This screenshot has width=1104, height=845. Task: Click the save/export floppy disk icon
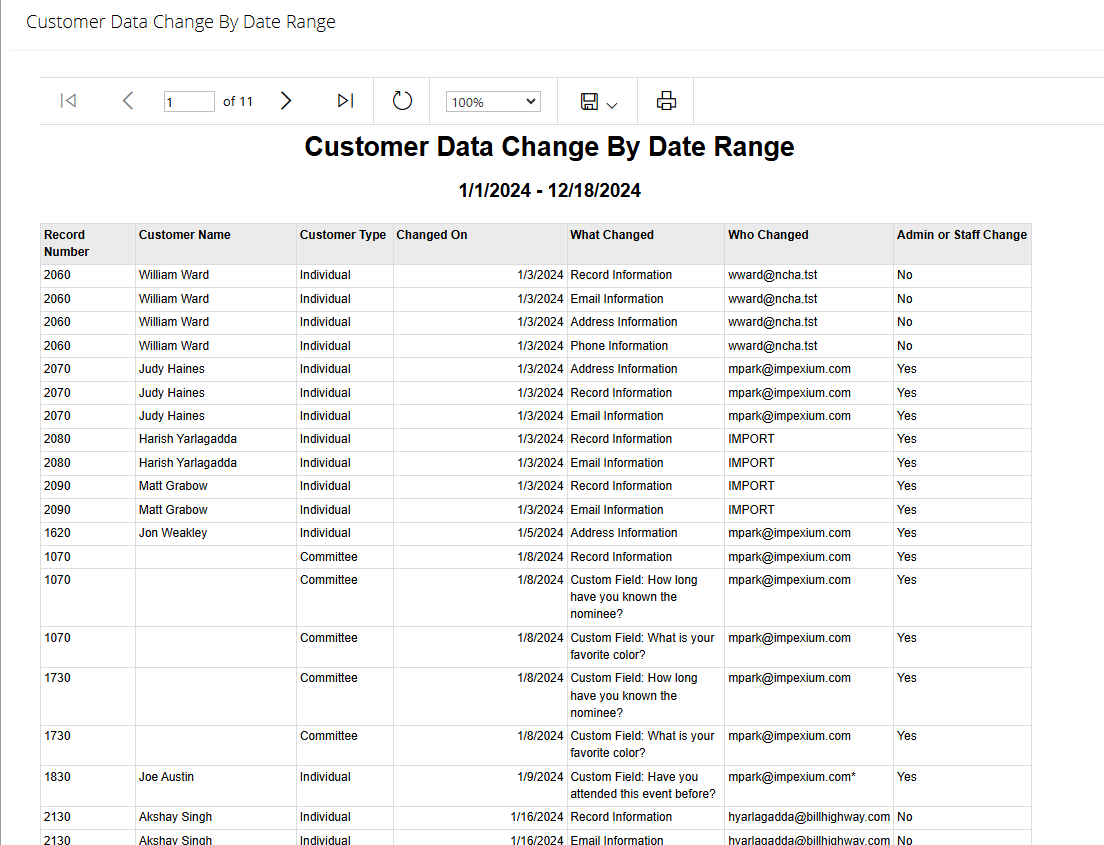tap(589, 101)
